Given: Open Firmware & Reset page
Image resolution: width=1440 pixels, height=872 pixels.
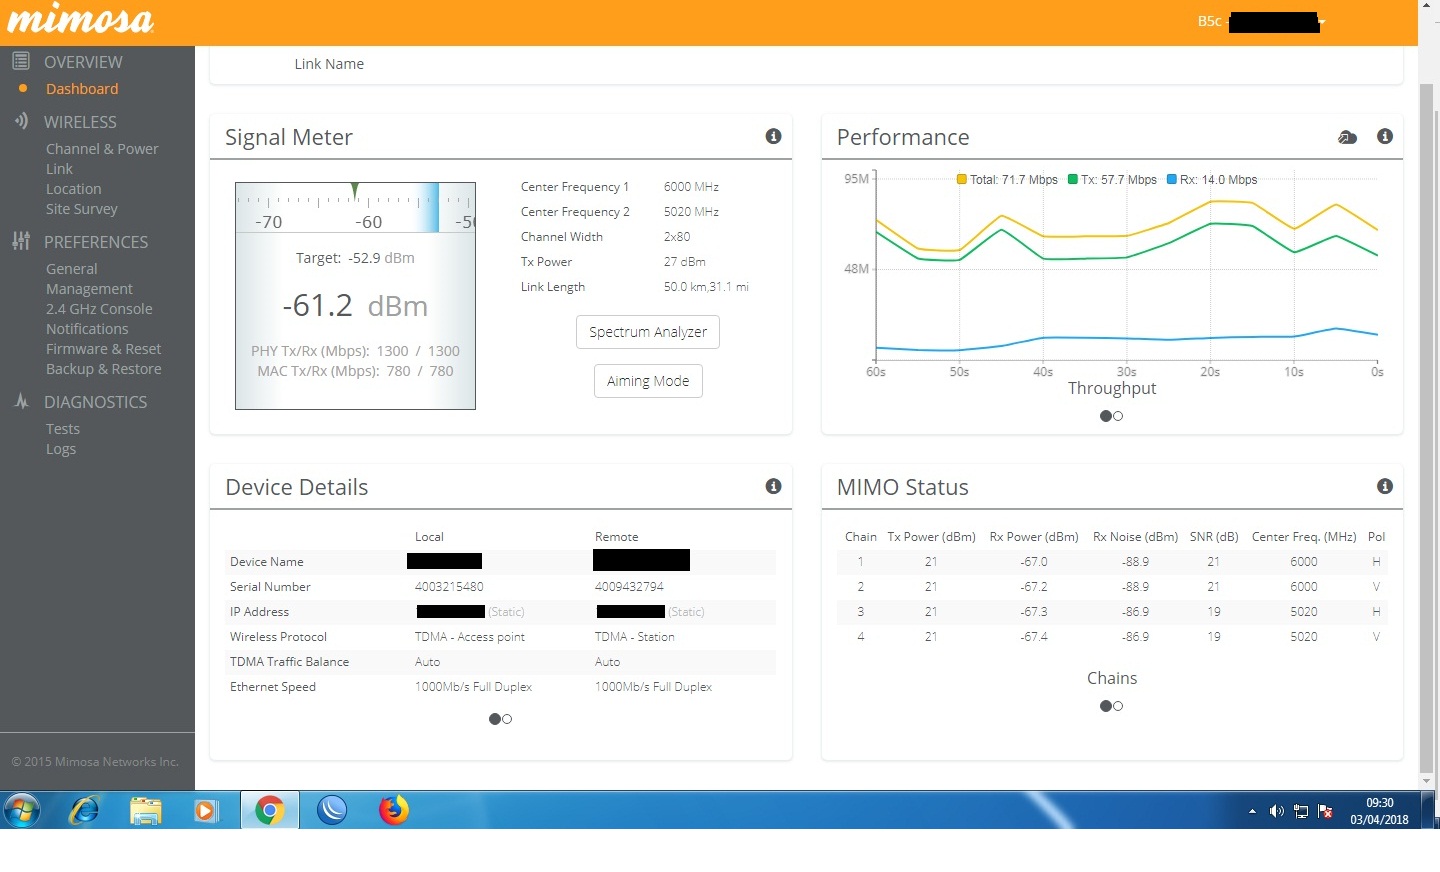Looking at the screenshot, I should point(104,349).
